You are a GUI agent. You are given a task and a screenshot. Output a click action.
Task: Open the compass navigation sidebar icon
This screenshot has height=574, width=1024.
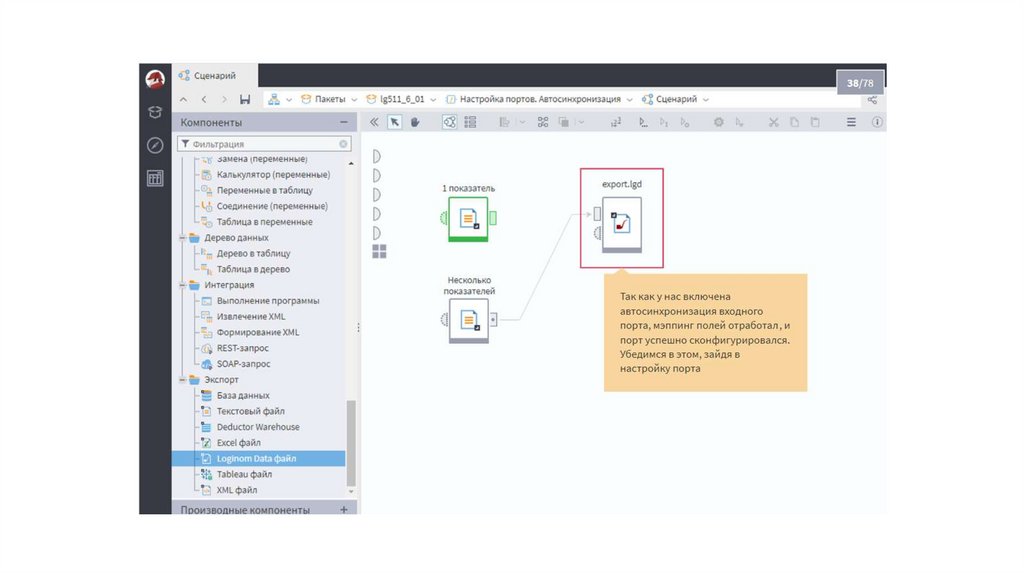(x=155, y=145)
